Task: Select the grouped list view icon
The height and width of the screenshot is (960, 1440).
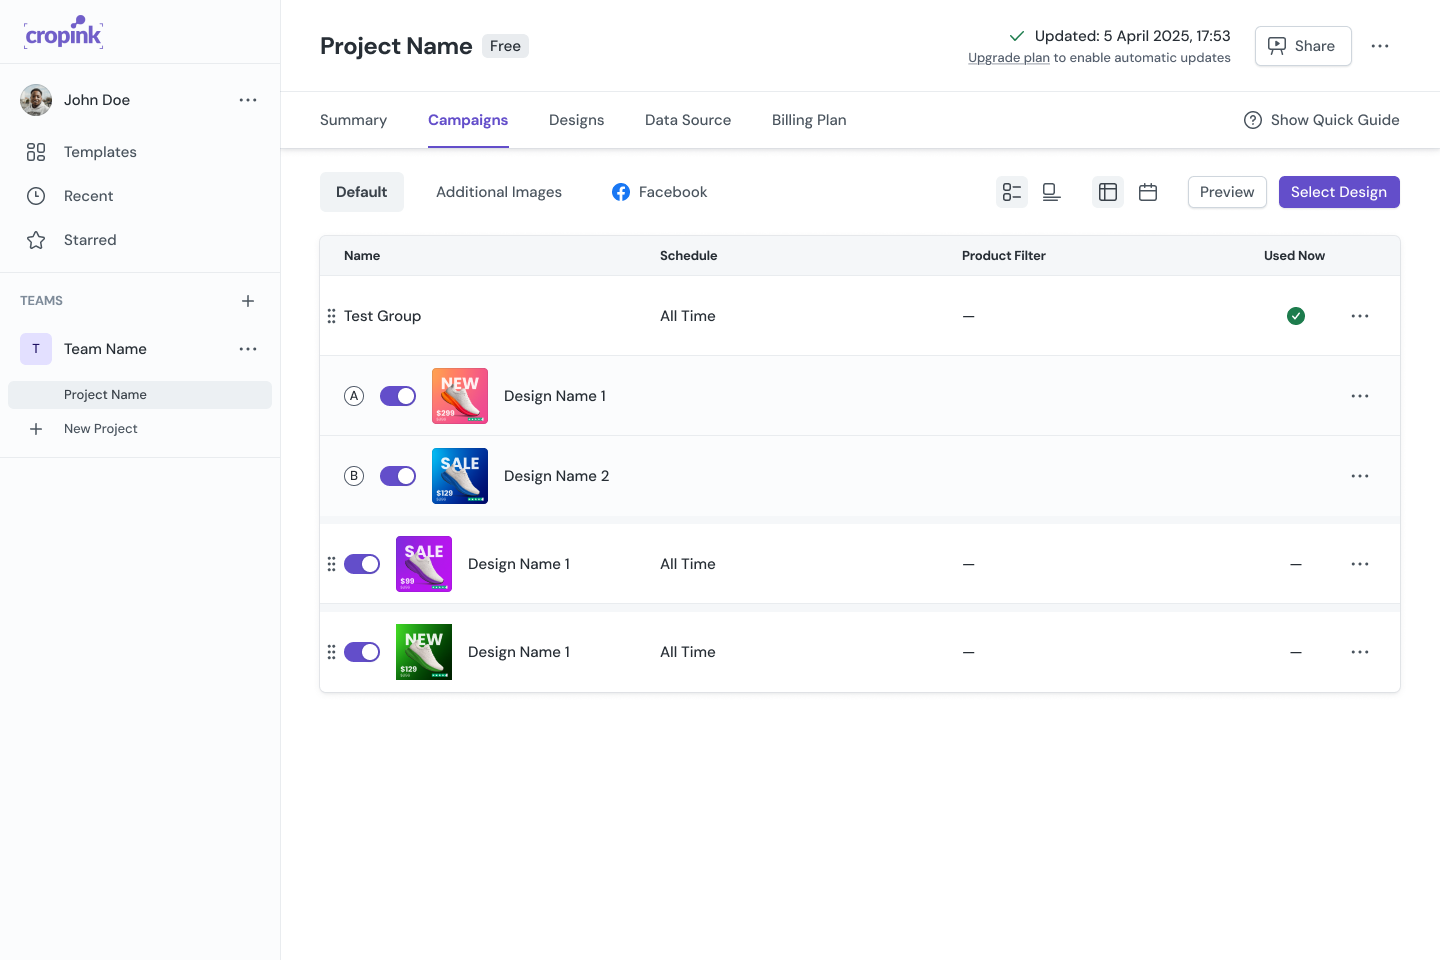Action: (x=1012, y=192)
